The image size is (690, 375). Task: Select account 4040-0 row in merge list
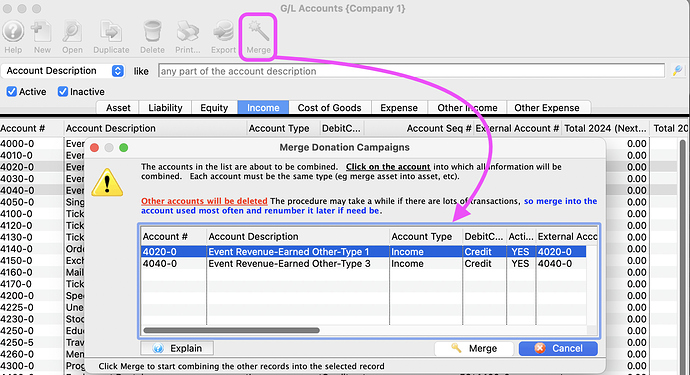click(363, 264)
